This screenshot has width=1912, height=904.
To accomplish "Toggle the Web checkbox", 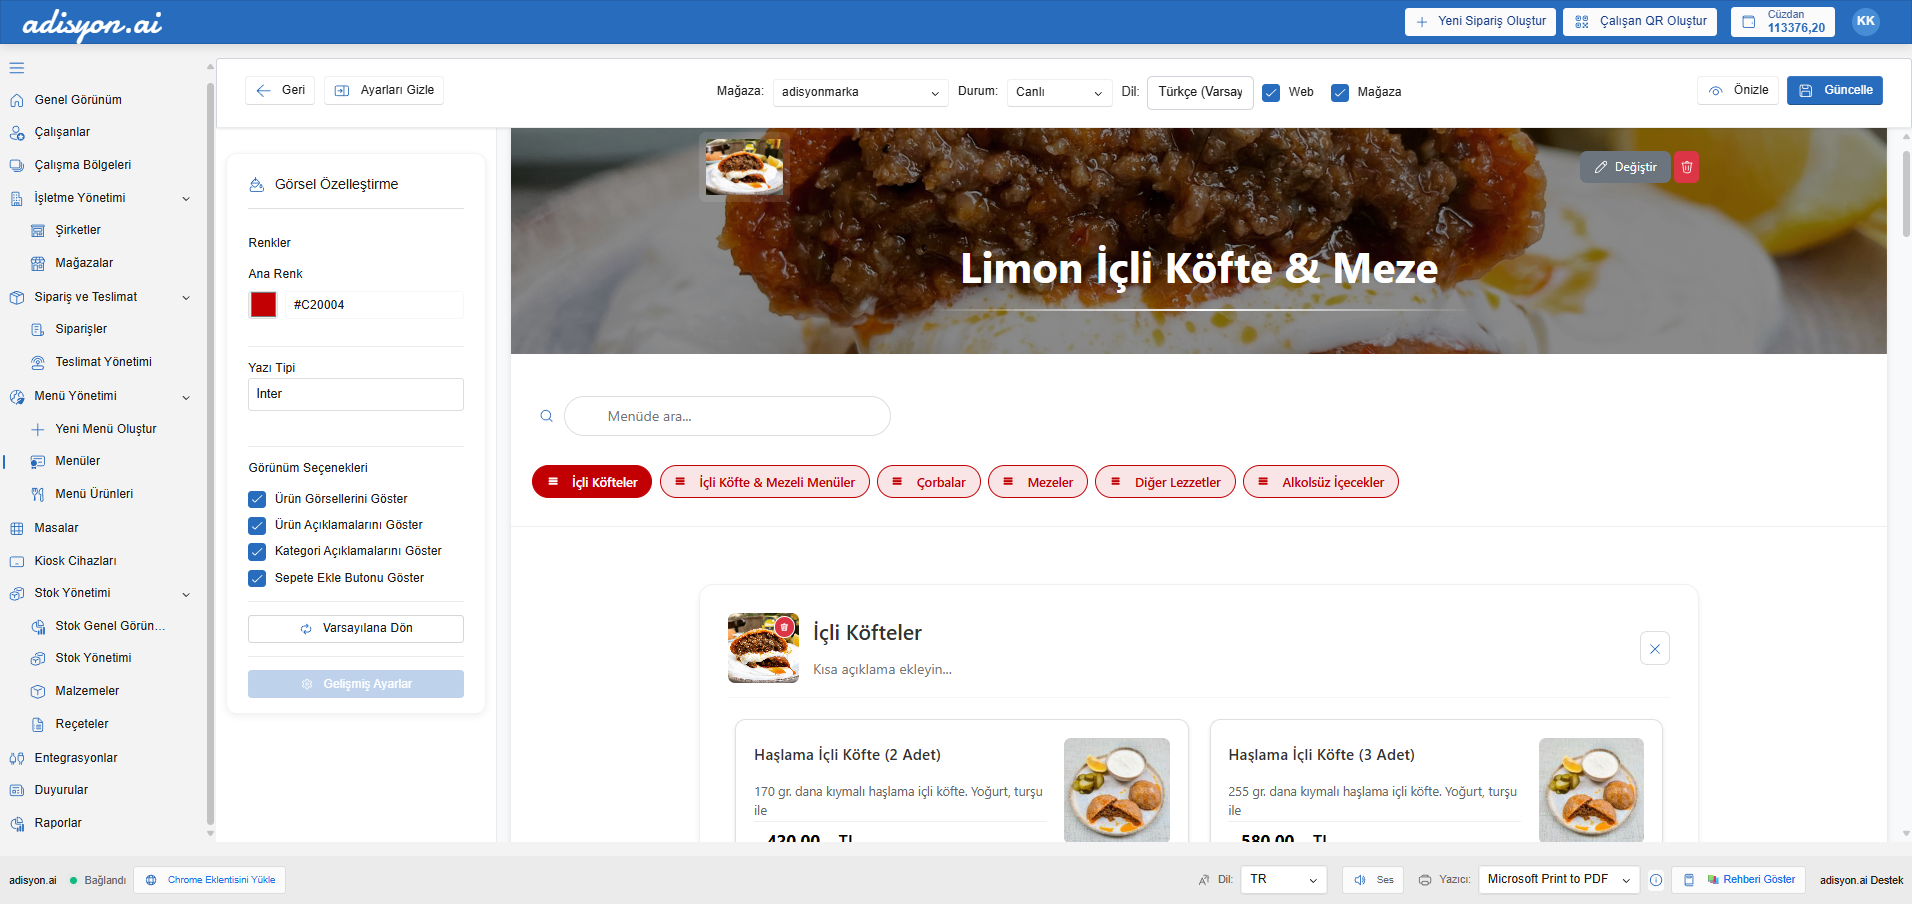I will [x=1271, y=92].
